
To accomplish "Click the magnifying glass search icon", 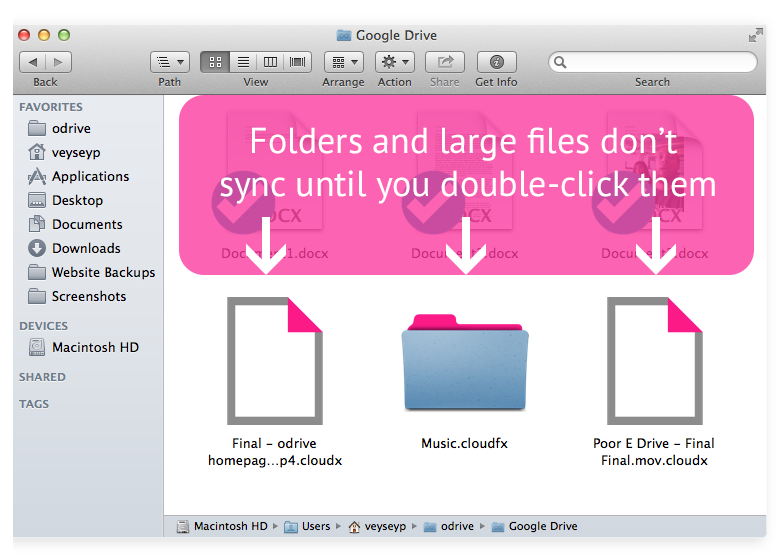I will click(560, 62).
